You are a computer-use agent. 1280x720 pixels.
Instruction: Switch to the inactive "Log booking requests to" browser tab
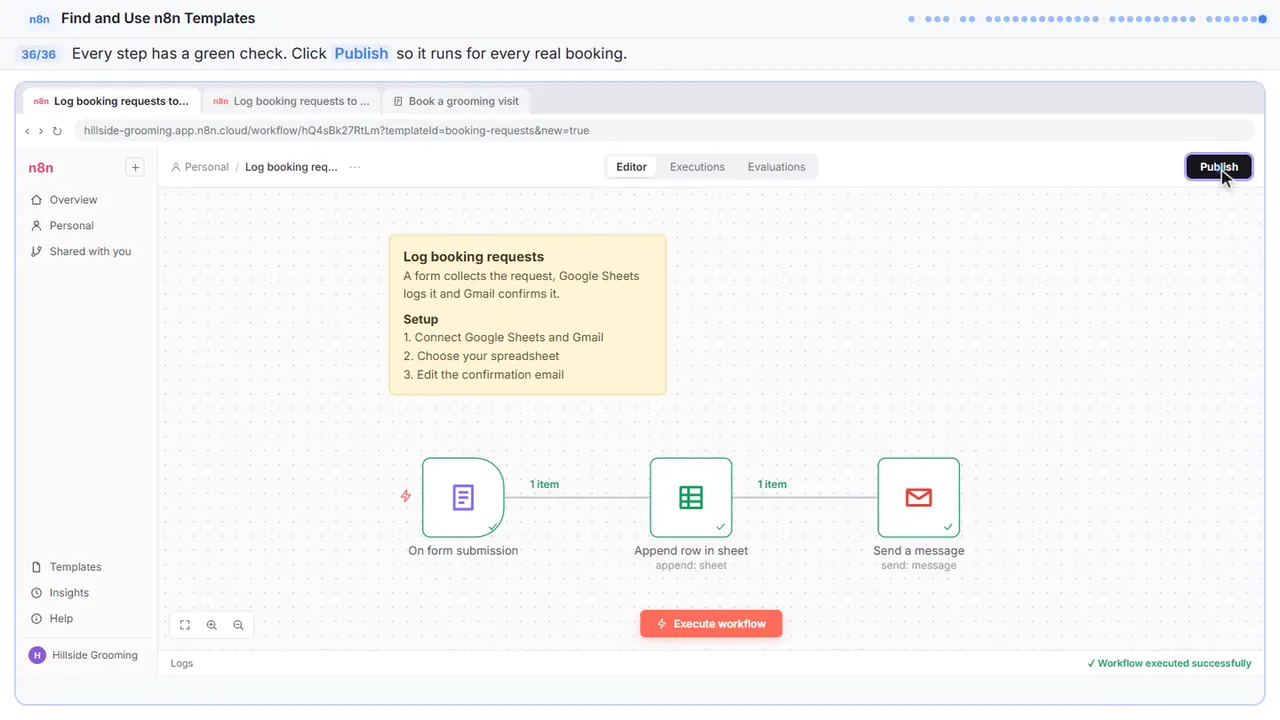point(292,101)
